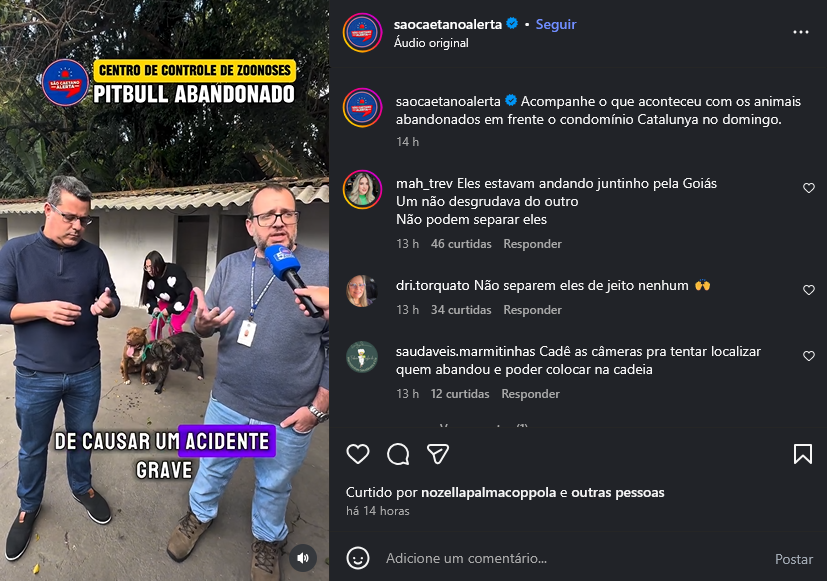Screen dimensions: 827x581
Task: Focus the Adicione um comentário field
Action: point(573,558)
